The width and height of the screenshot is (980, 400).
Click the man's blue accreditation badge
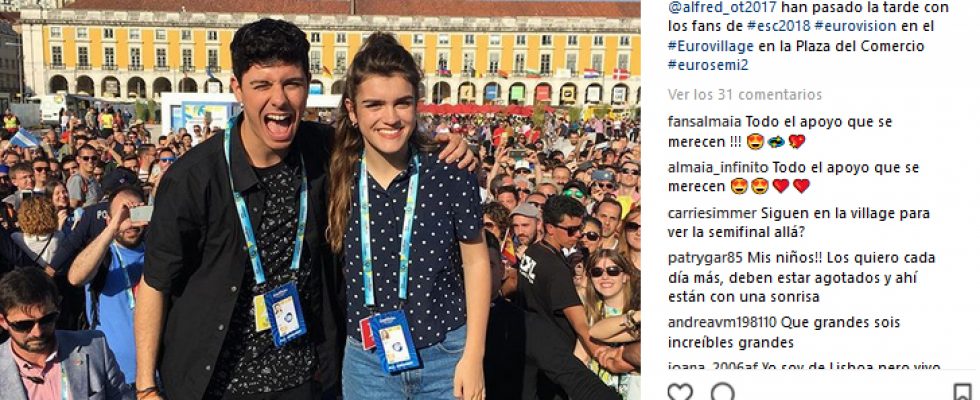coord(285,313)
